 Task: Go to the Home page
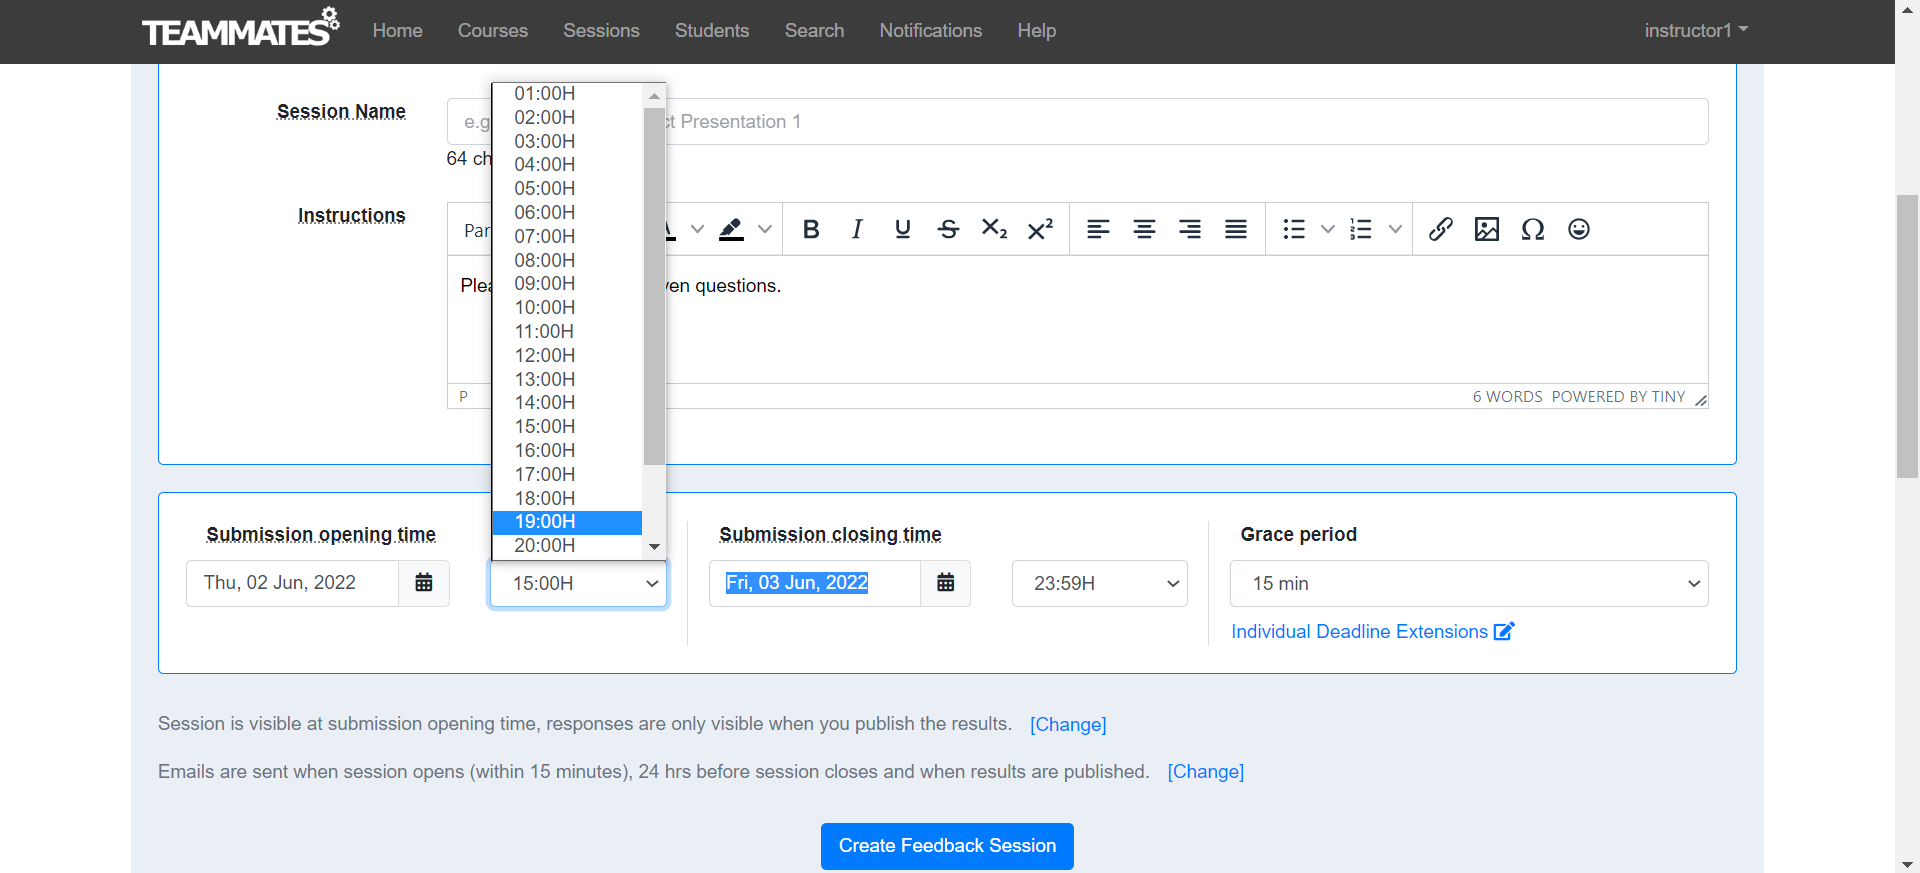(x=397, y=31)
